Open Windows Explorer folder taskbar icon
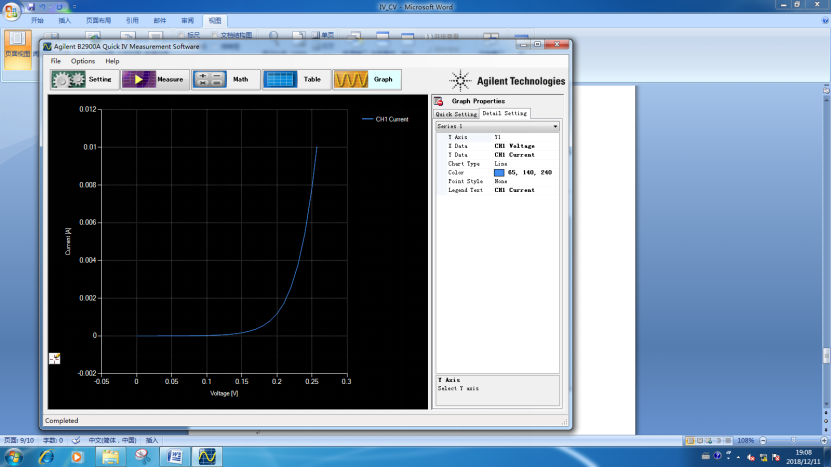 point(110,457)
